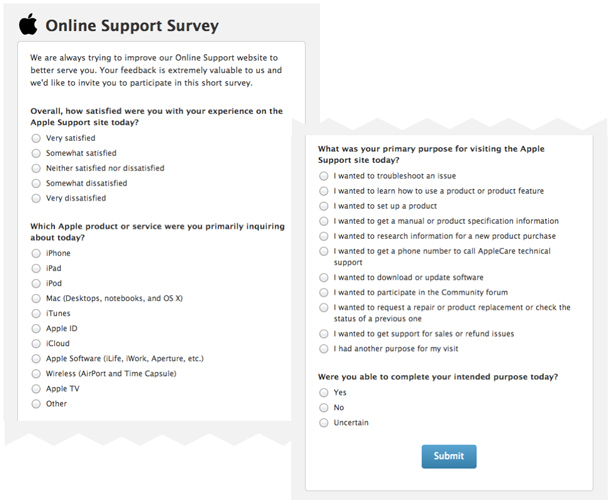
Task: Select Neither satisfied nor dissatisfied
Action: point(36,168)
